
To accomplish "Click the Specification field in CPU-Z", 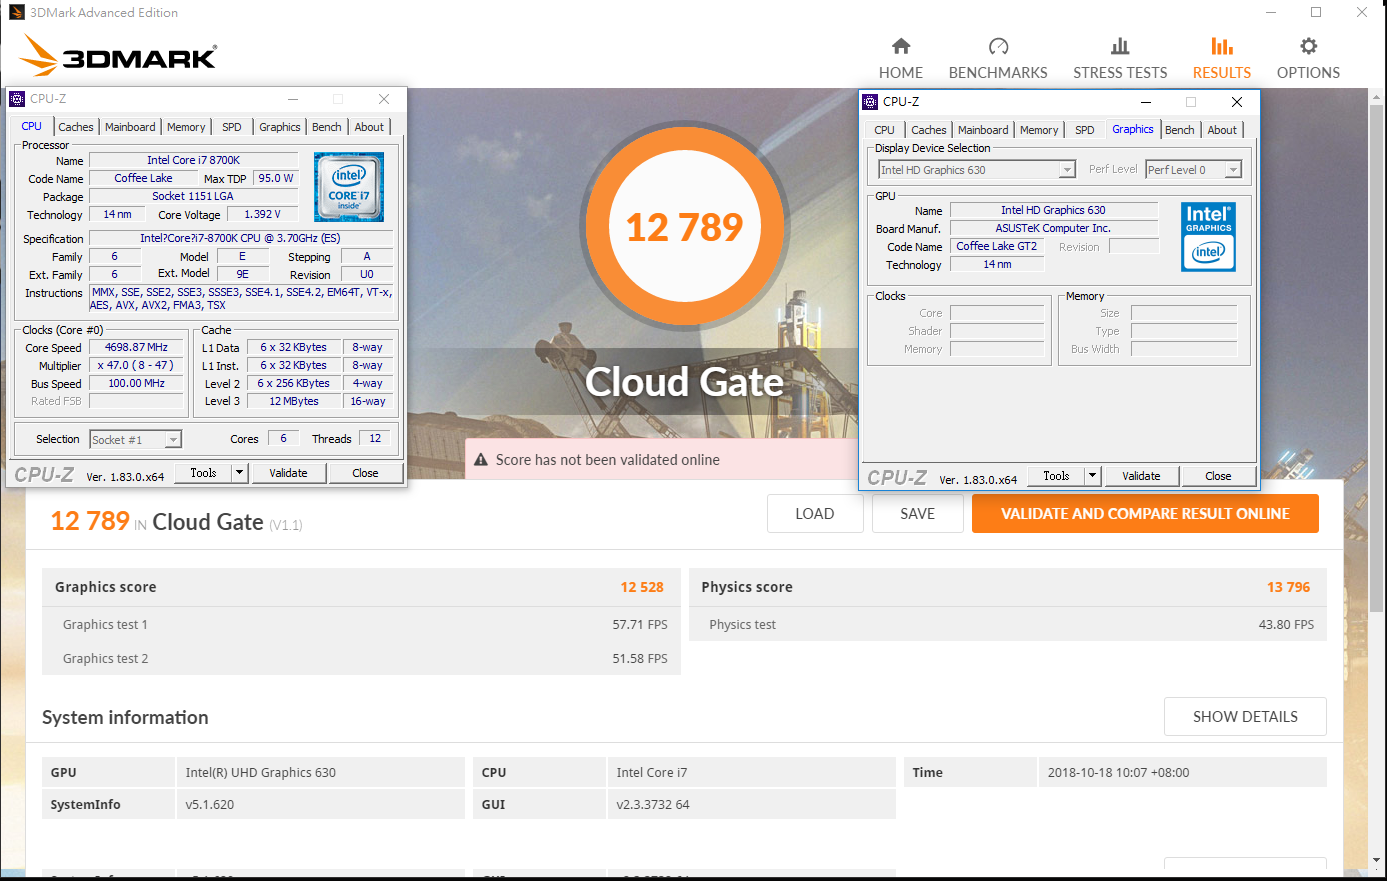I will tap(240, 238).
